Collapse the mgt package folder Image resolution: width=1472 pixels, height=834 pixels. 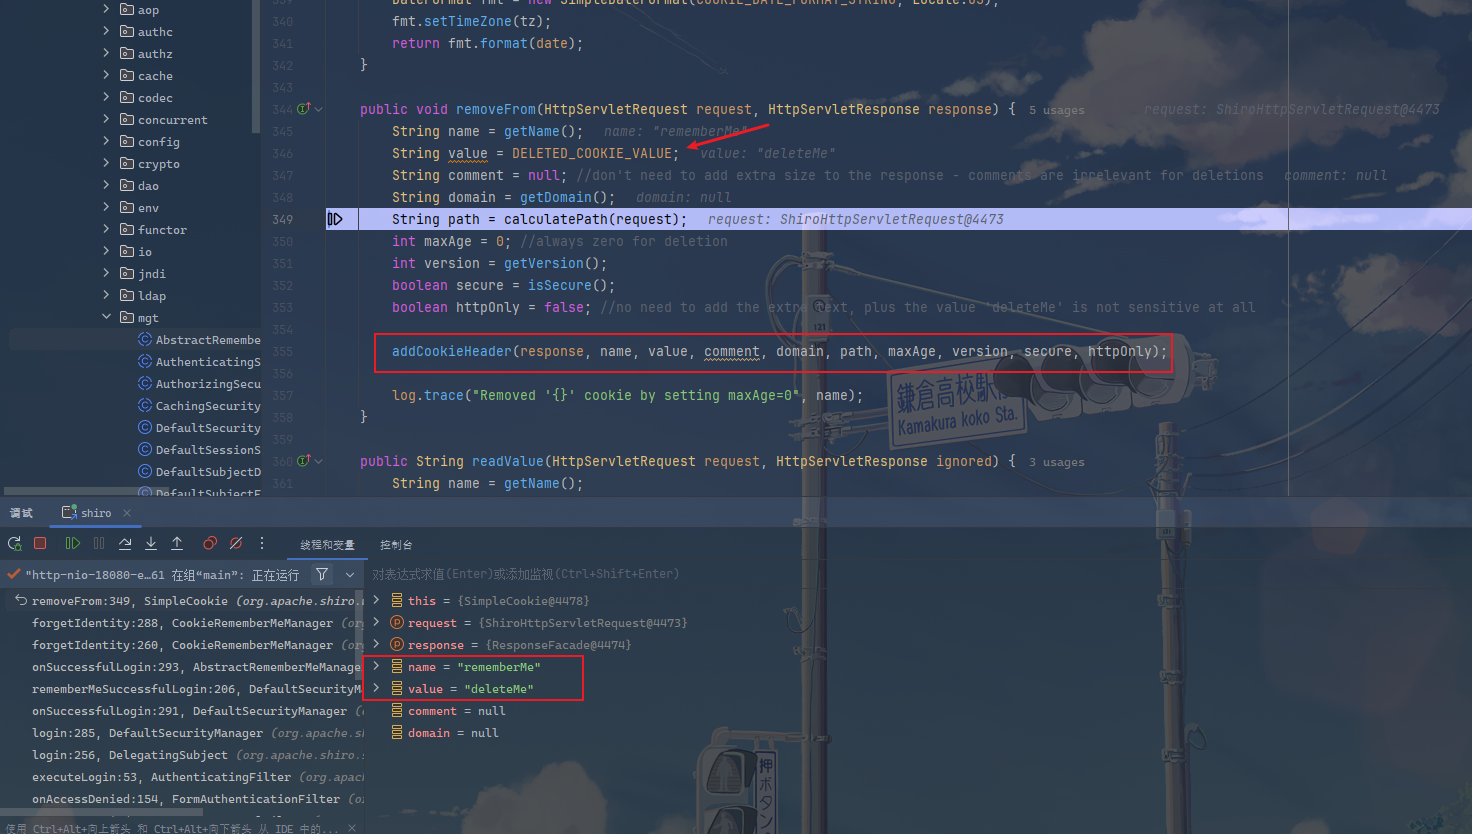tap(106, 317)
